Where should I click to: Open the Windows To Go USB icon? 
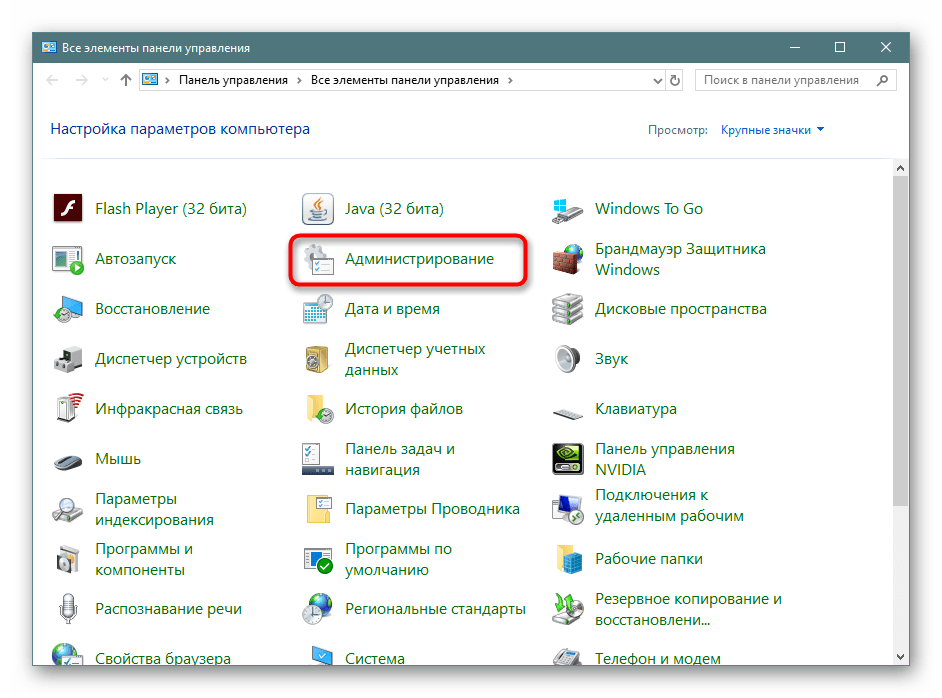[x=567, y=210]
